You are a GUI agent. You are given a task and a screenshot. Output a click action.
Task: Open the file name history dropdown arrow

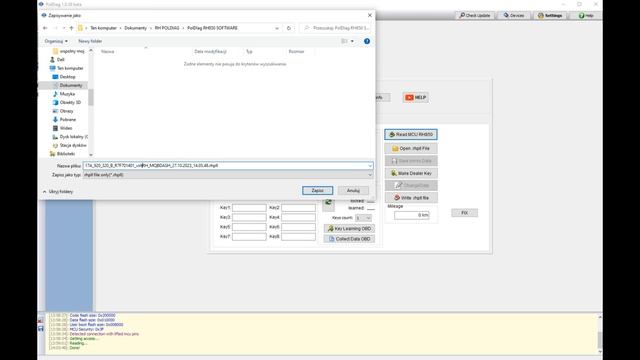[370, 166]
